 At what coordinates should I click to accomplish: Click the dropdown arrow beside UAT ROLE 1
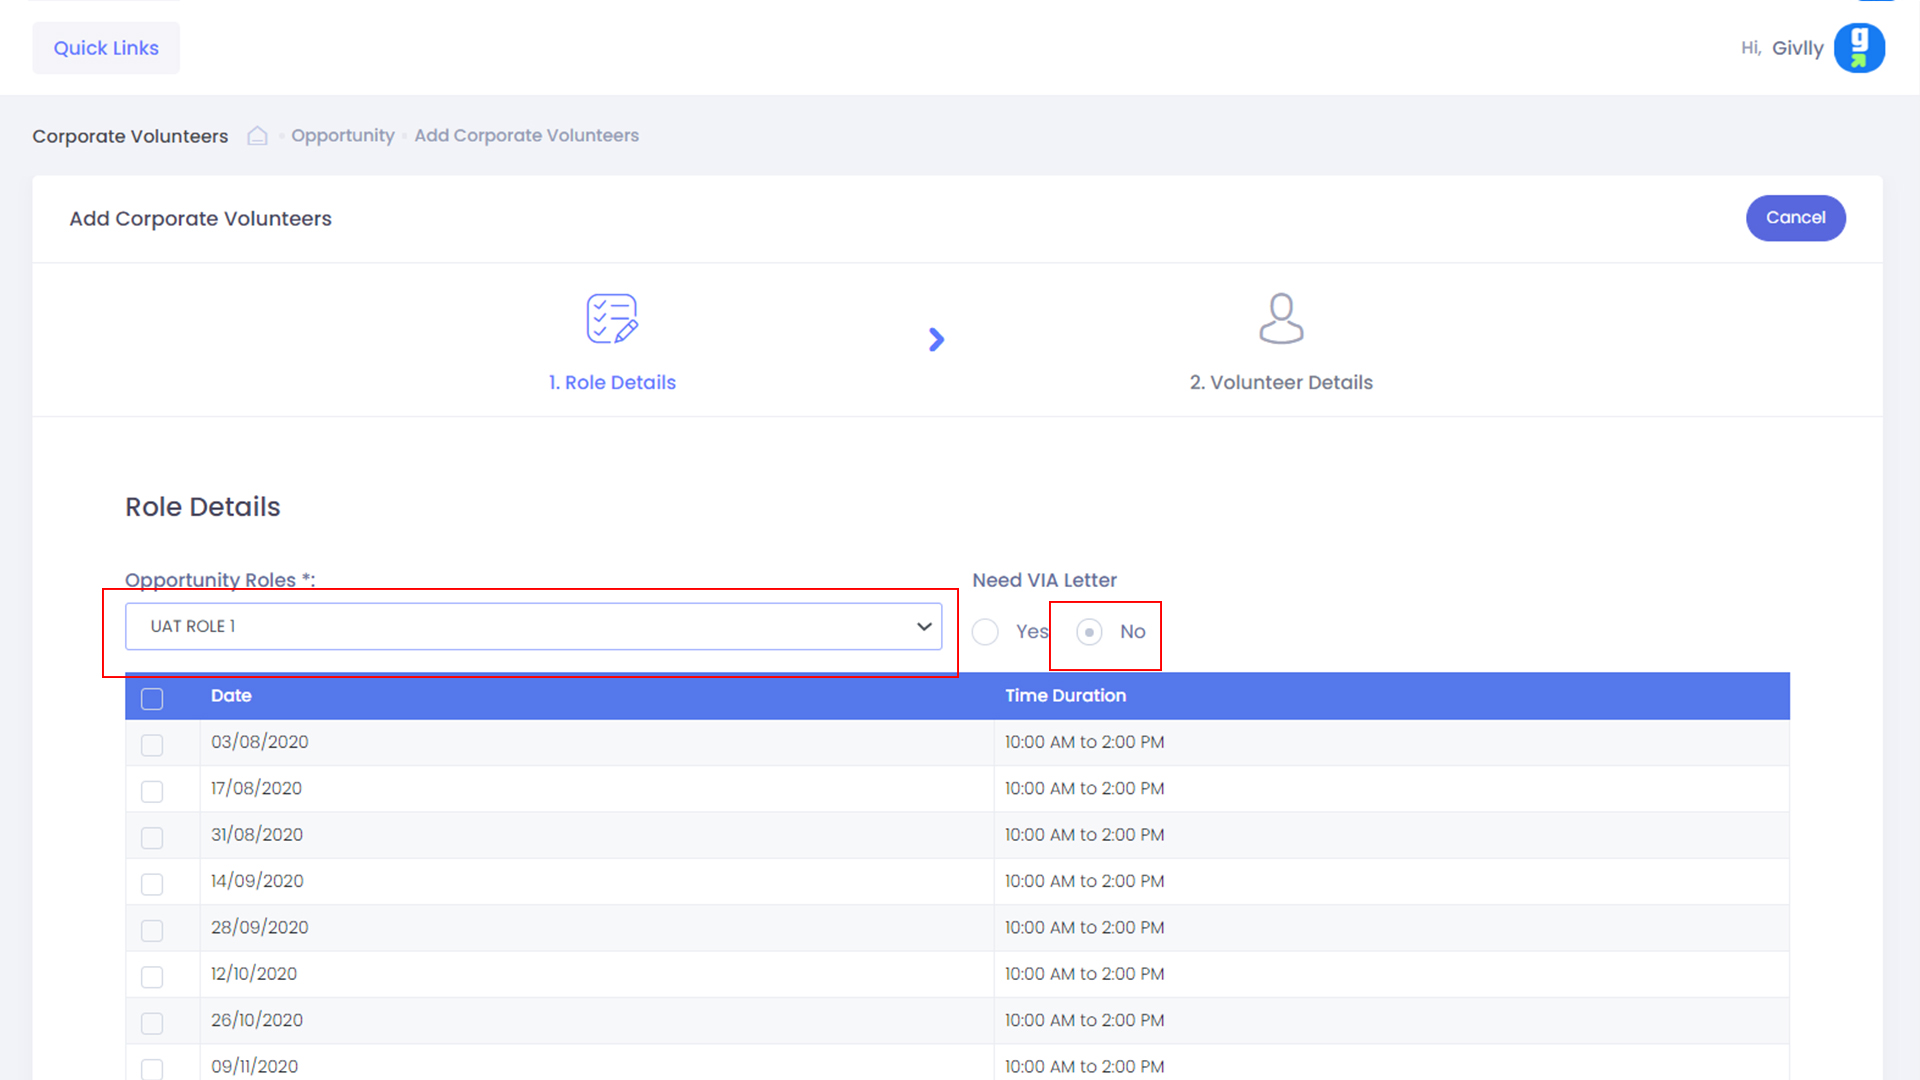pos(924,627)
